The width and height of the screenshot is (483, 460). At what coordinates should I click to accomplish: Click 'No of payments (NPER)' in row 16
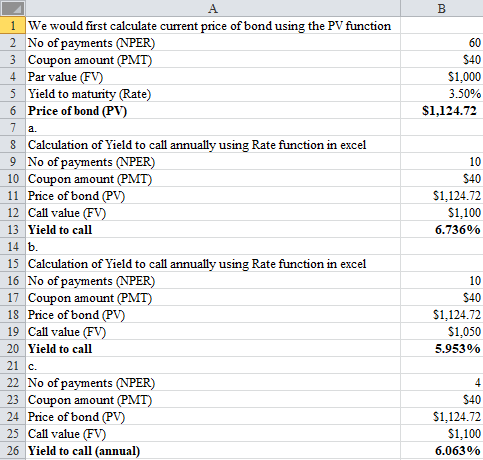(213, 280)
